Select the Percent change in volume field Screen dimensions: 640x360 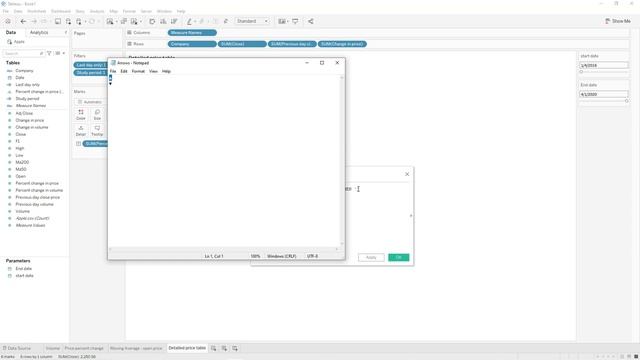point(39,190)
